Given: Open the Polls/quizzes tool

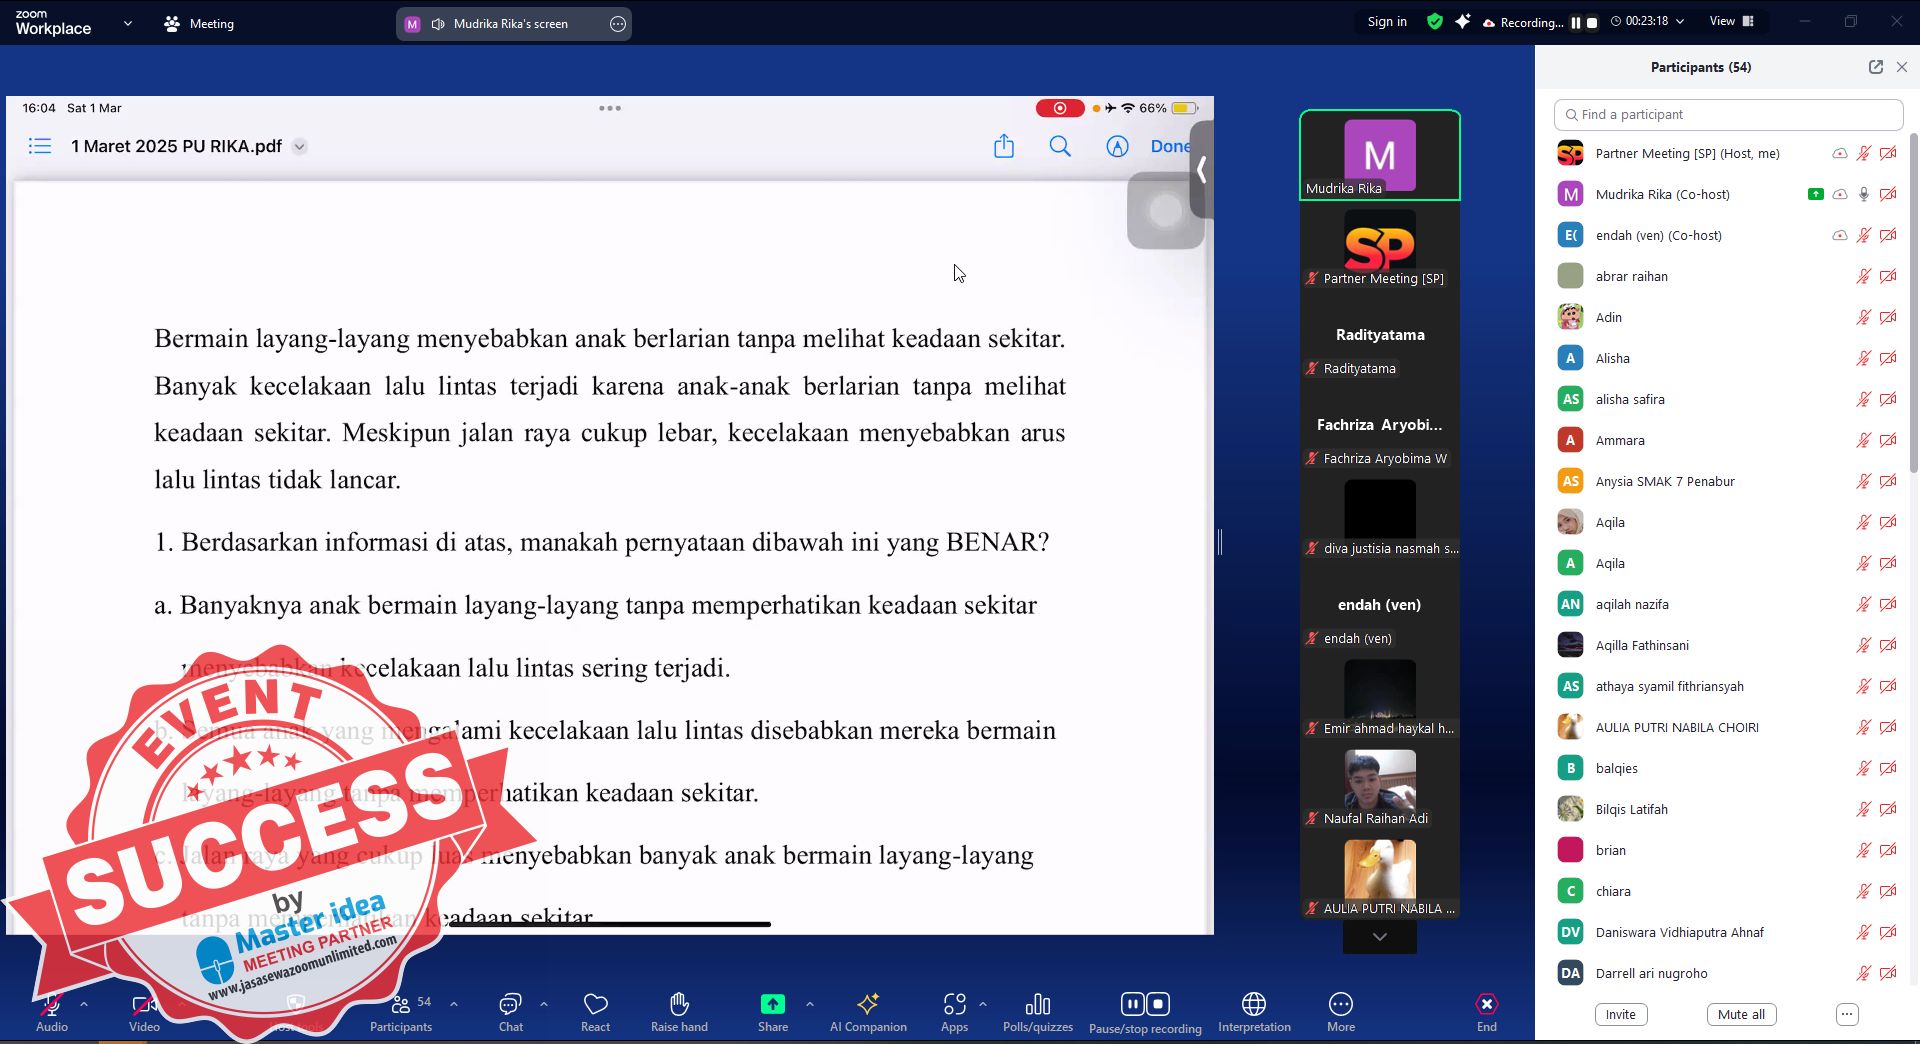Looking at the screenshot, I should (x=1037, y=1004).
